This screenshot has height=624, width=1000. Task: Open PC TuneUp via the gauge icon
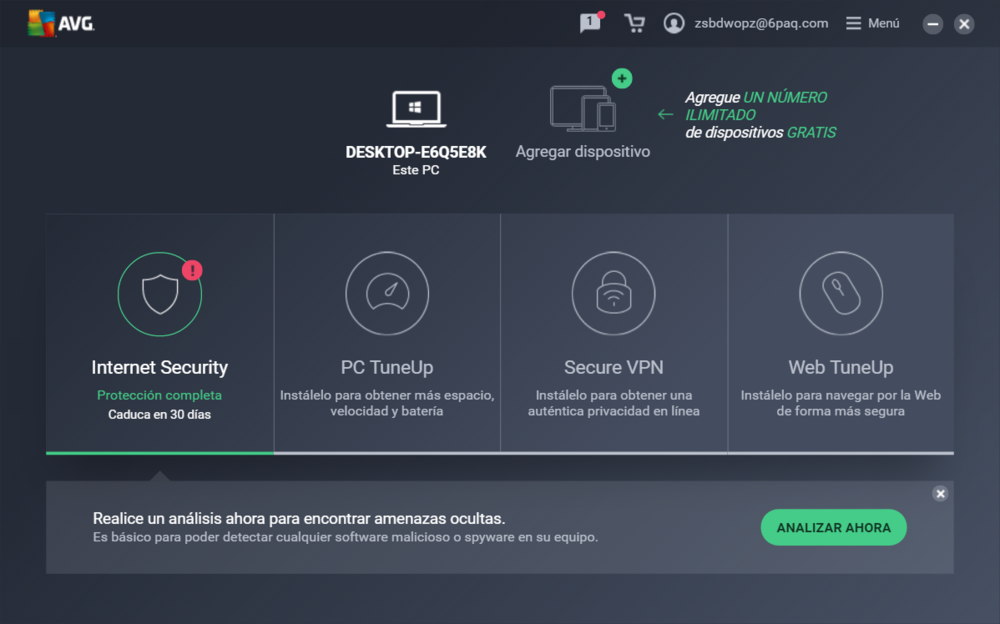tap(386, 295)
